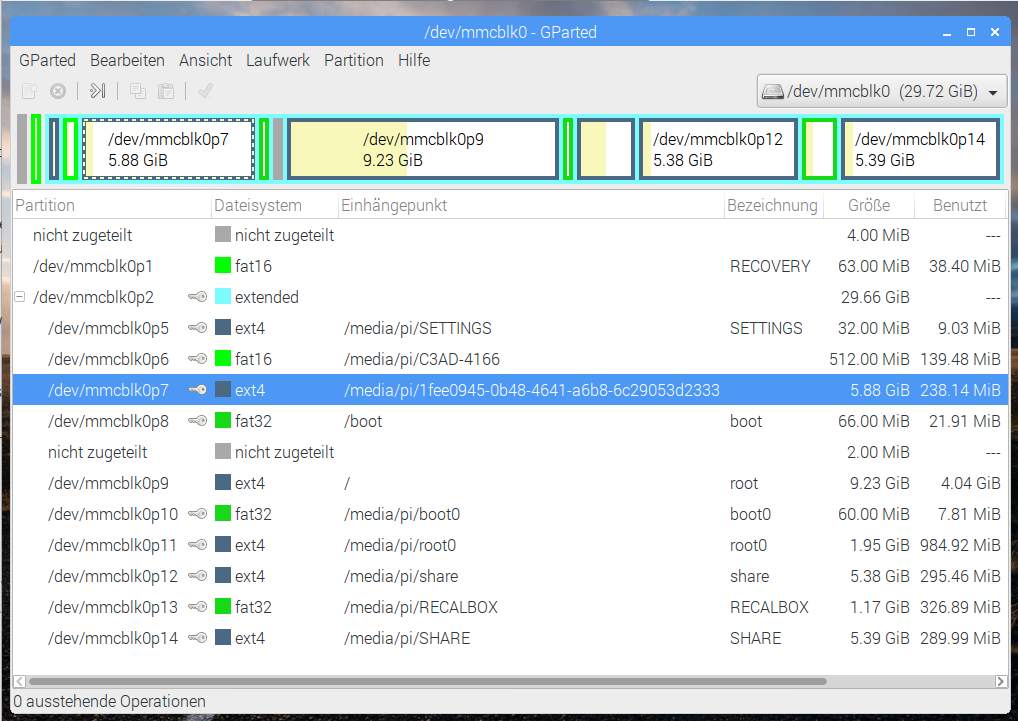
Task: Open the Partition menu
Action: point(353,60)
